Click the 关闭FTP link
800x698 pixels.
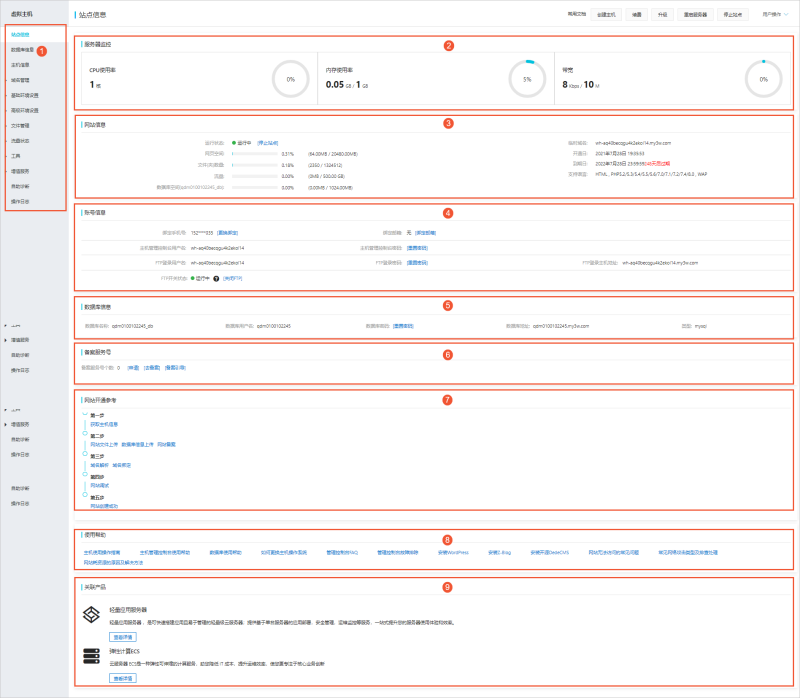click(x=234, y=277)
